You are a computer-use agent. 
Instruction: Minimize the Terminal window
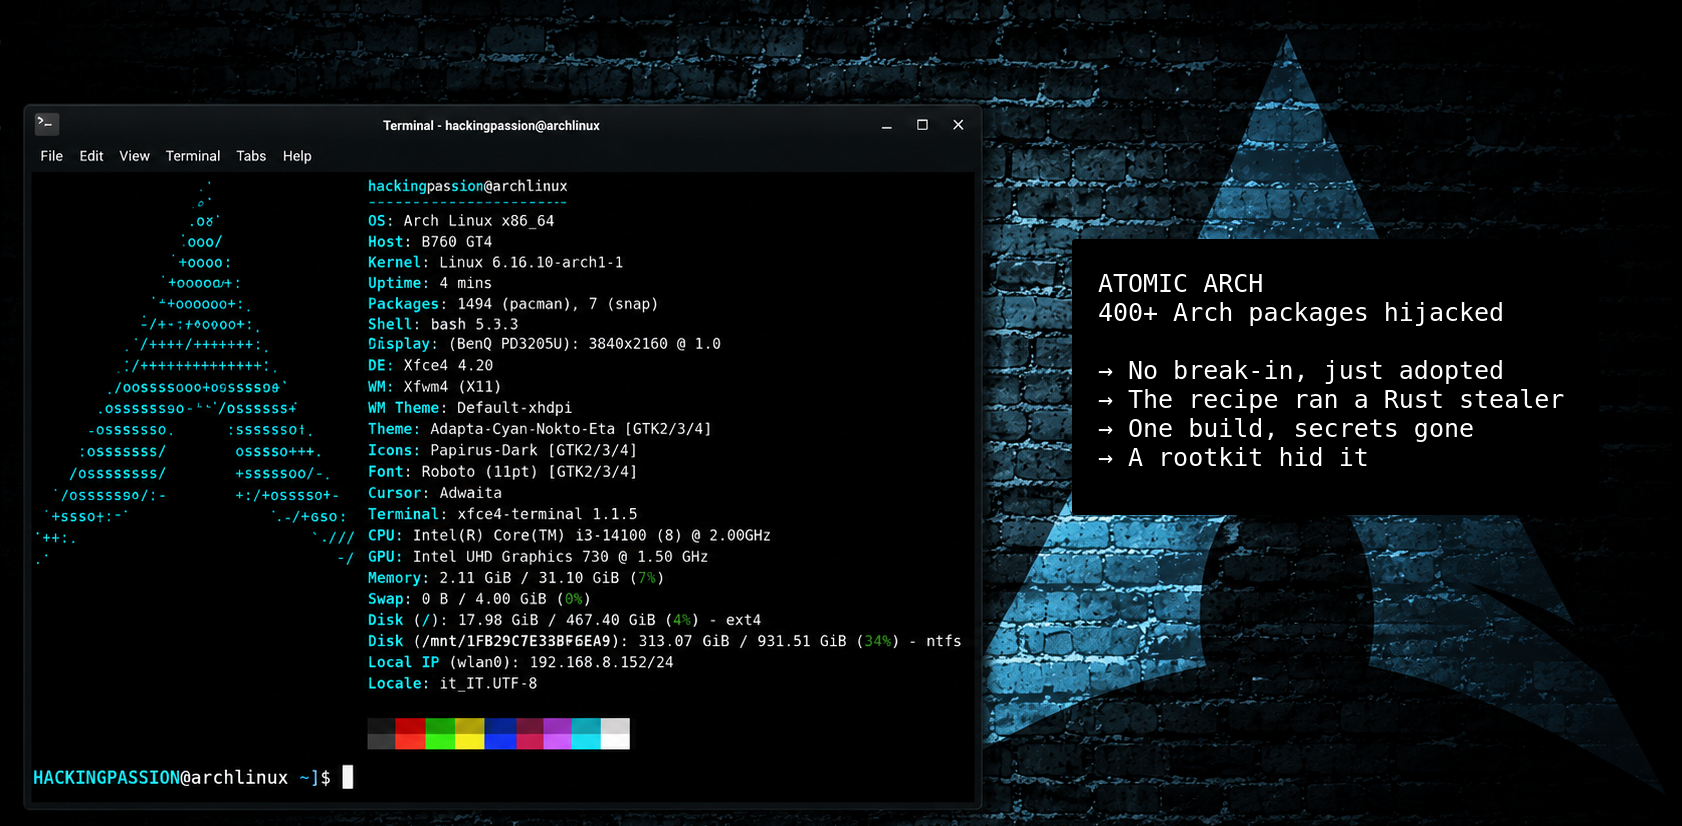pos(886,125)
